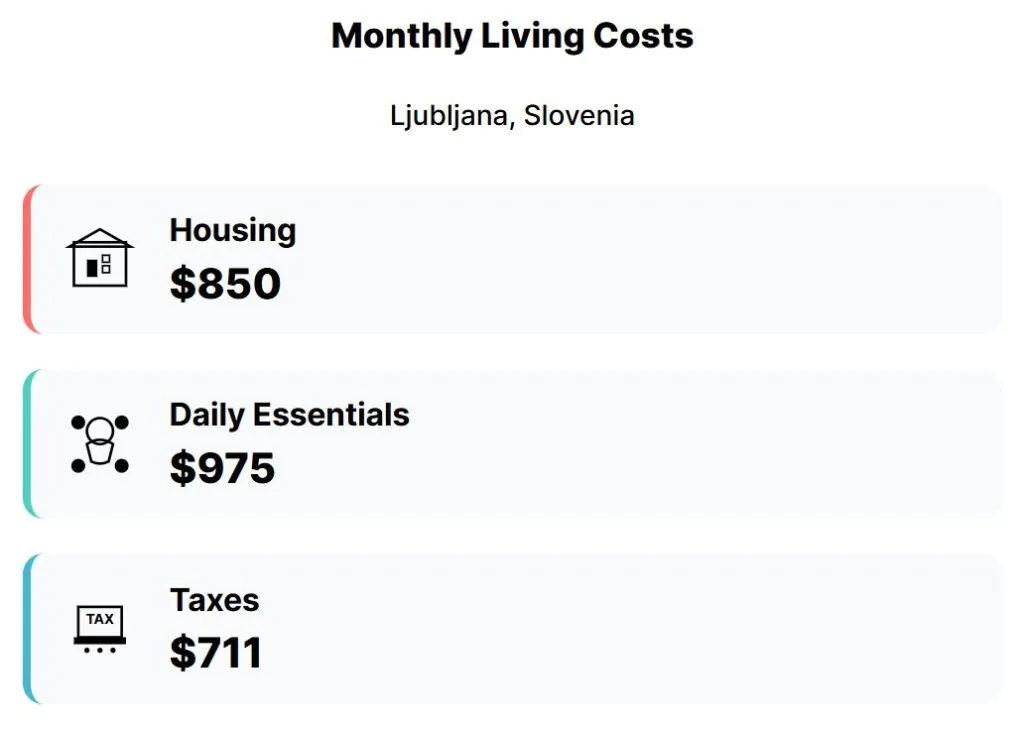Click the Taxes register icon

coord(100,629)
